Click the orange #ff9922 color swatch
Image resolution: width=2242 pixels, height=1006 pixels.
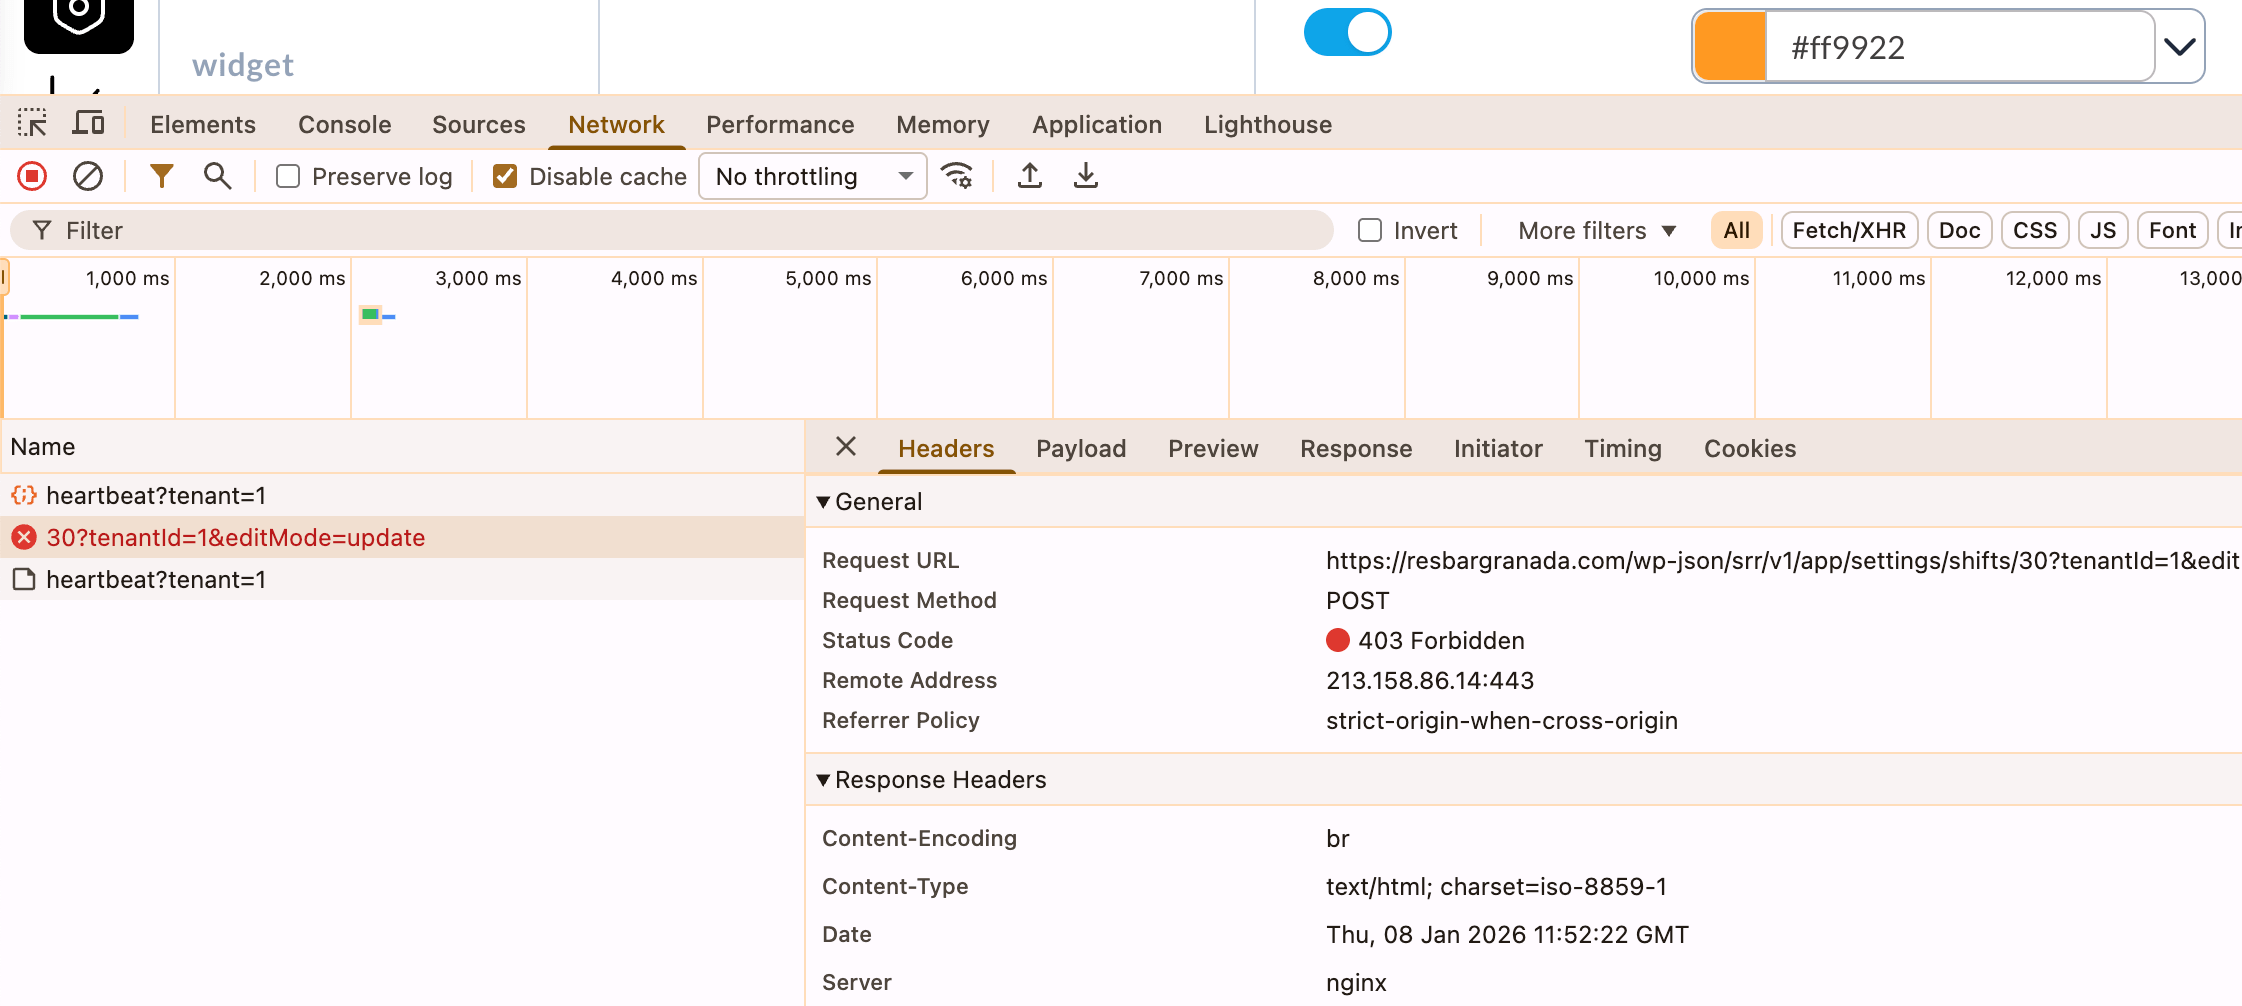(x=1730, y=47)
